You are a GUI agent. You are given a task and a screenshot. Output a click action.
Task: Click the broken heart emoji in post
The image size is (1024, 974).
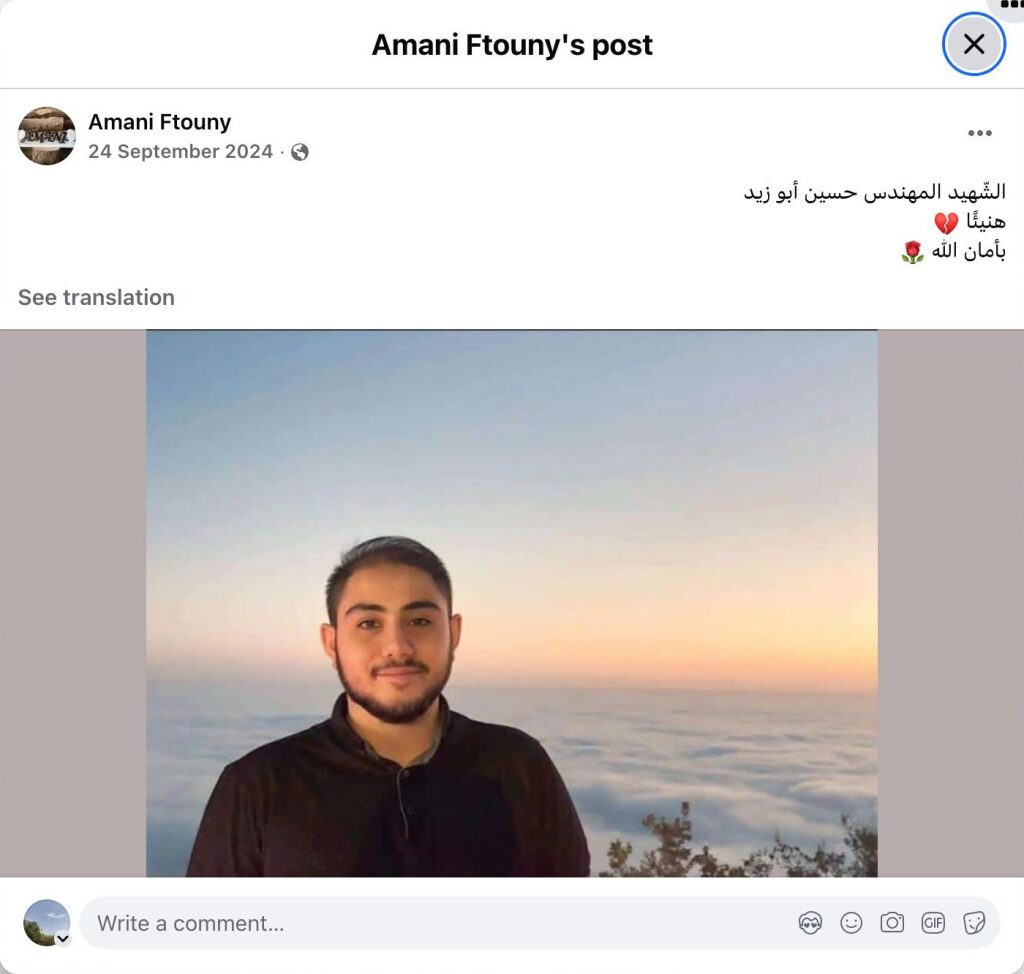946,223
